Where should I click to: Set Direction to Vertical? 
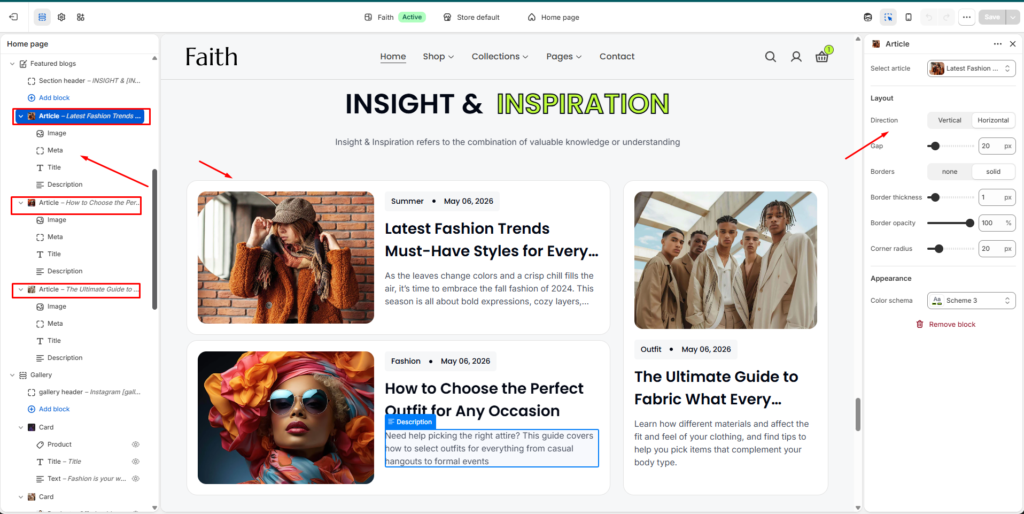[x=950, y=120]
